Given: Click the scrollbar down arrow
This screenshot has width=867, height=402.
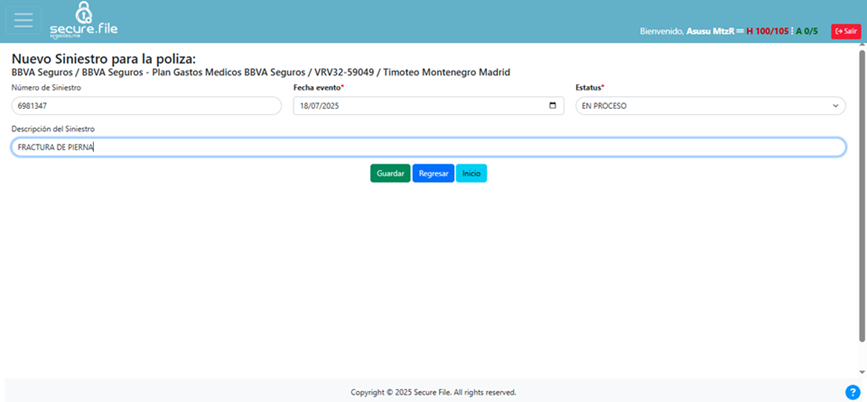Looking at the screenshot, I should 862,372.
